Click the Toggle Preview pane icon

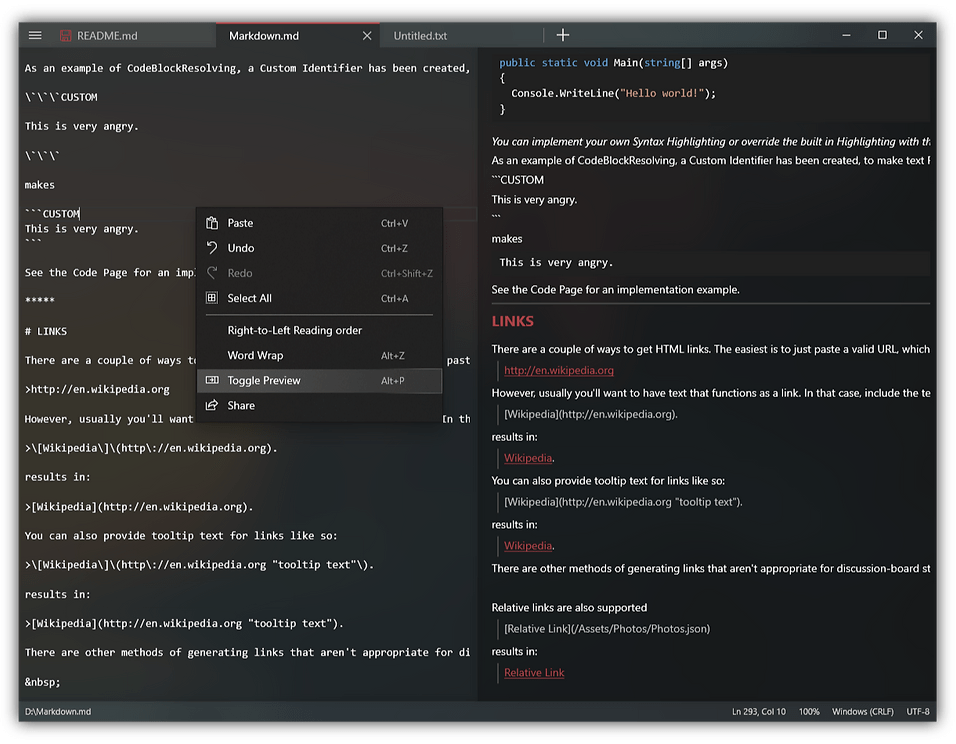click(x=212, y=380)
